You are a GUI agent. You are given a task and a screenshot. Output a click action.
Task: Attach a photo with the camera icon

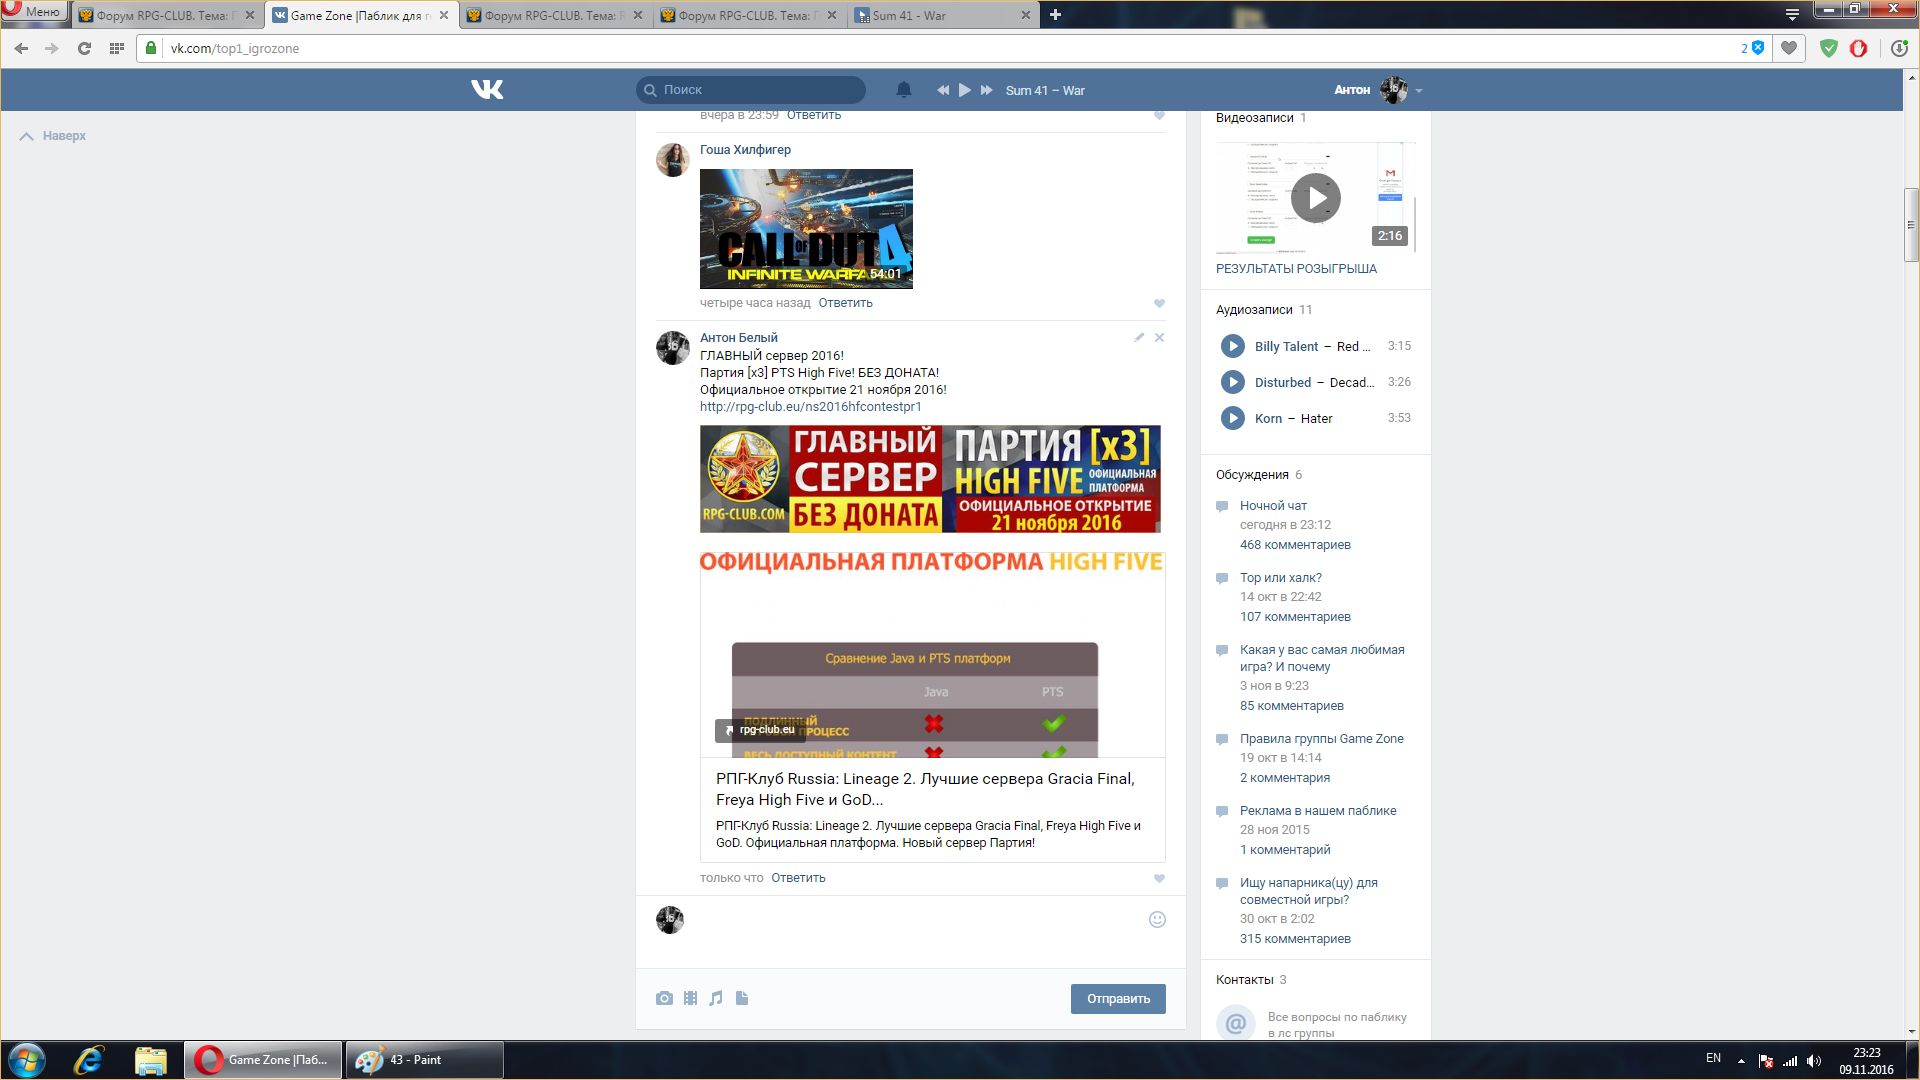[x=664, y=998]
